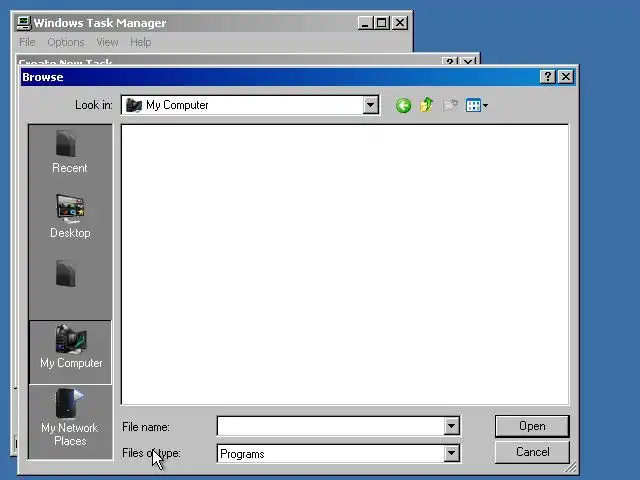Create a new folder
640x480 pixels.
click(450, 105)
